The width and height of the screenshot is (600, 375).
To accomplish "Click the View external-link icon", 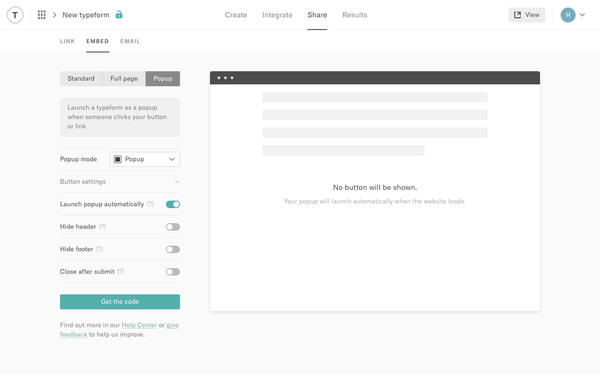I will pyautogui.click(x=517, y=15).
